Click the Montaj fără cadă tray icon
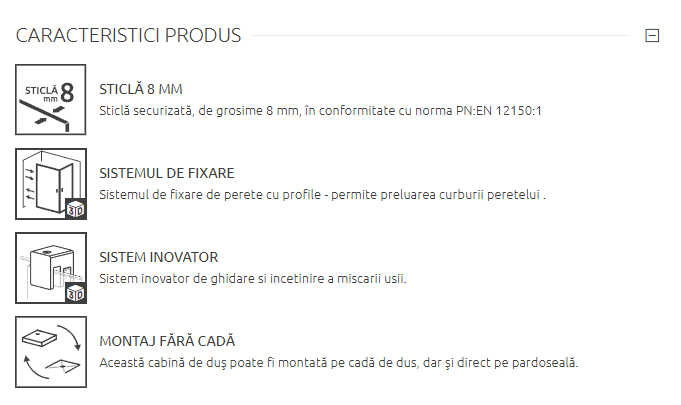This screenshot has height=405, width=681. 51,351
